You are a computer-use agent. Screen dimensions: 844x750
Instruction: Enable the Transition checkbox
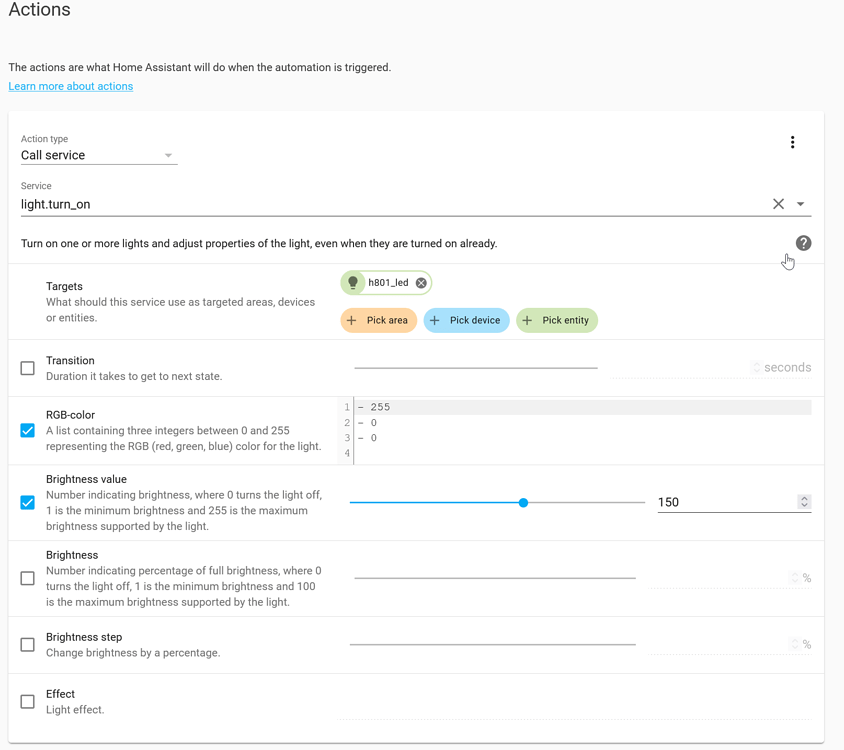coord(27,368)
